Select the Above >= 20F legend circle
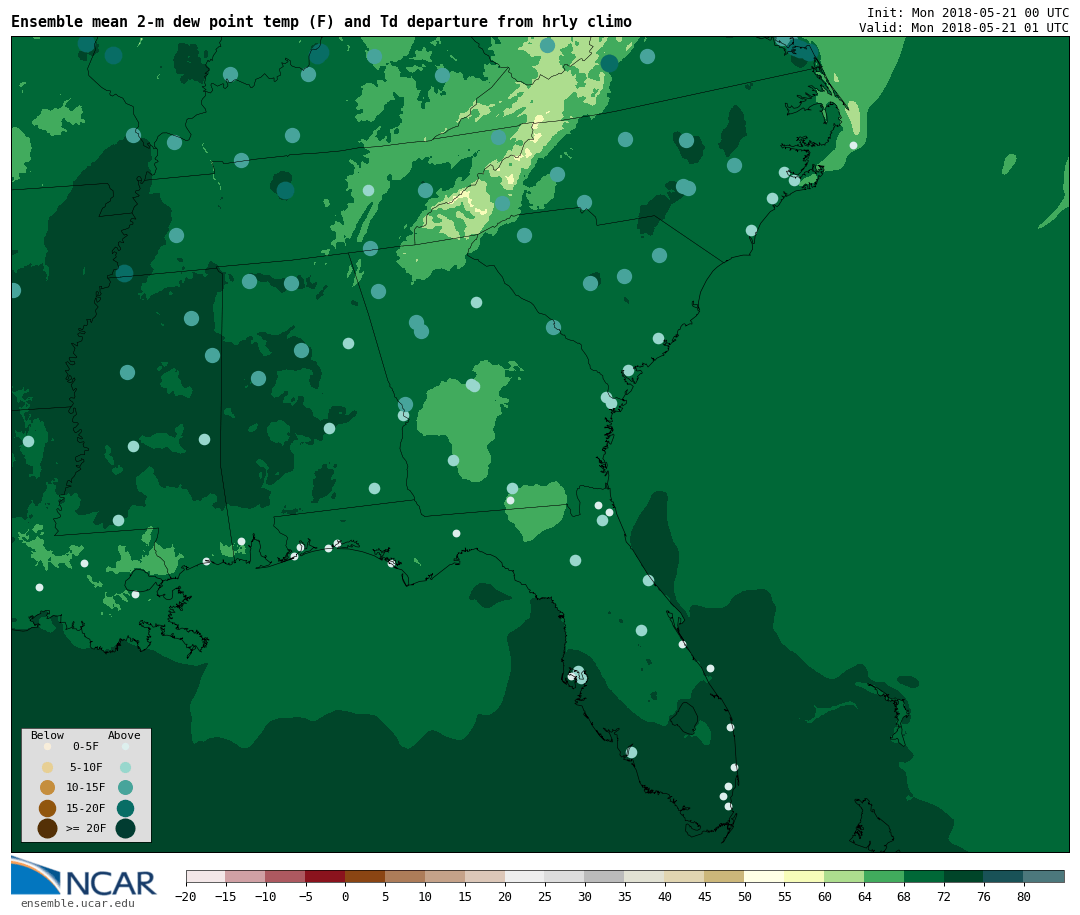 pos(125,828)
